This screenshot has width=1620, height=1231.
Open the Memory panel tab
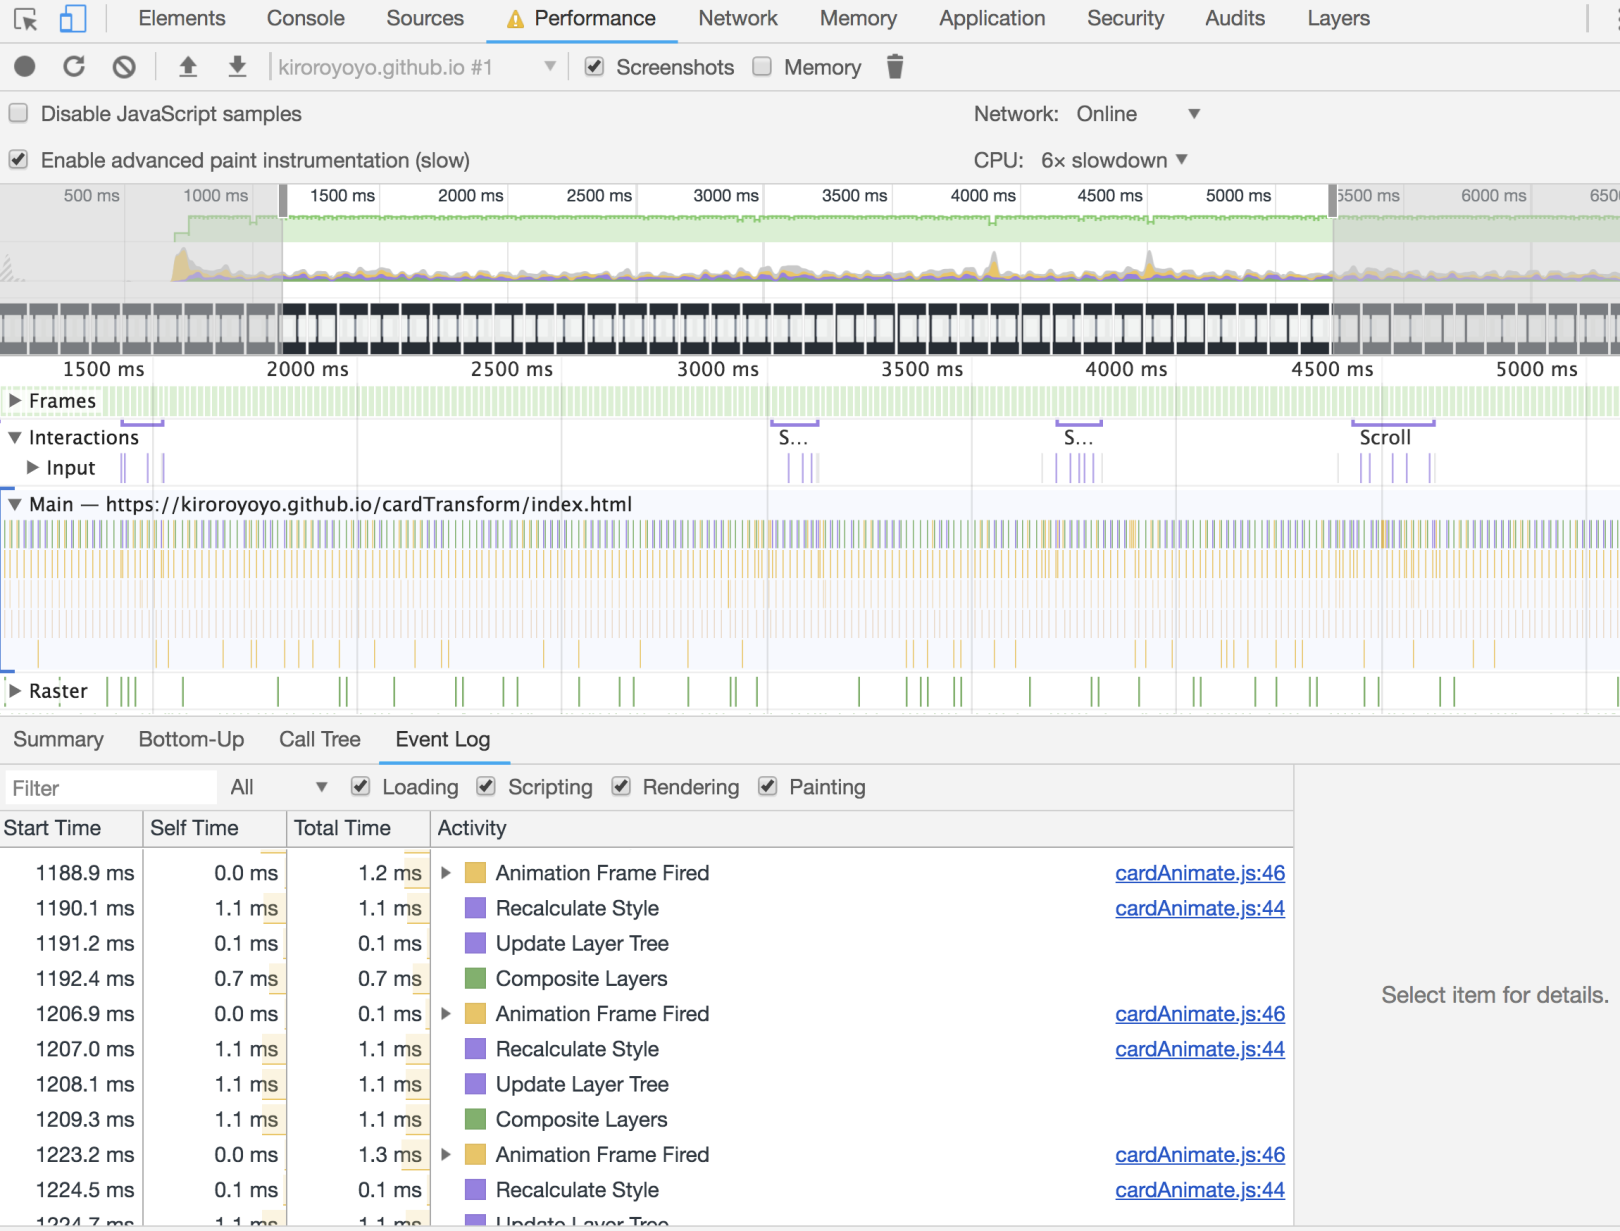point(858,19)
